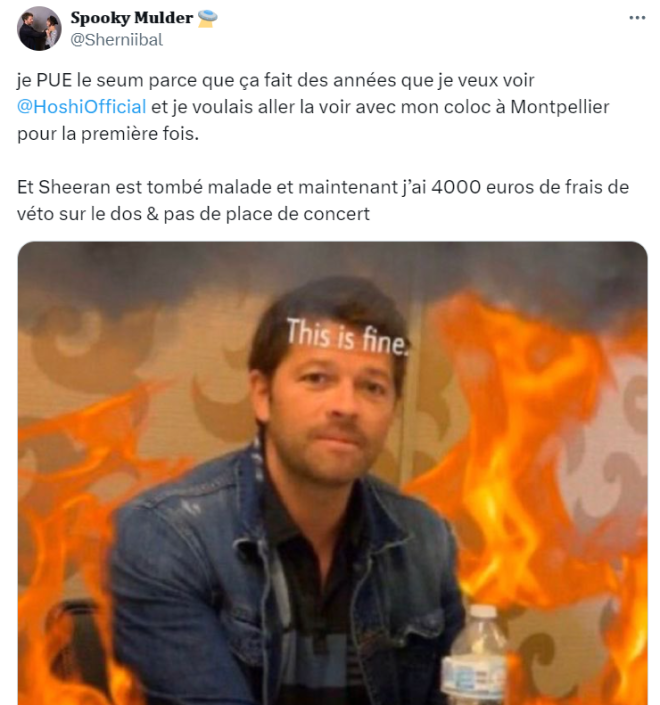The width and height of the screenshot is (660, 705).
Task: Click the line starting 'Et Sheeran est tombé malade'
Action: [x=323, y=187]
